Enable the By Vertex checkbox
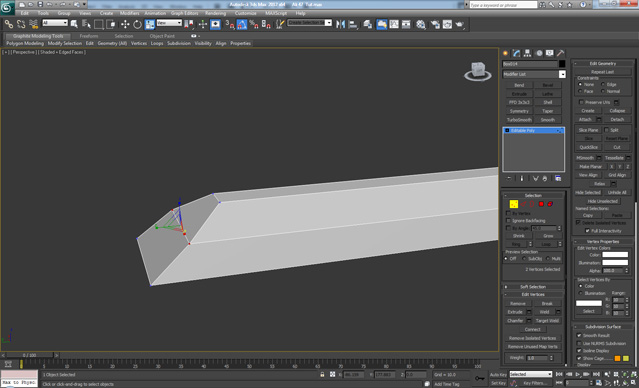The image size is (639, 388). 508,213
